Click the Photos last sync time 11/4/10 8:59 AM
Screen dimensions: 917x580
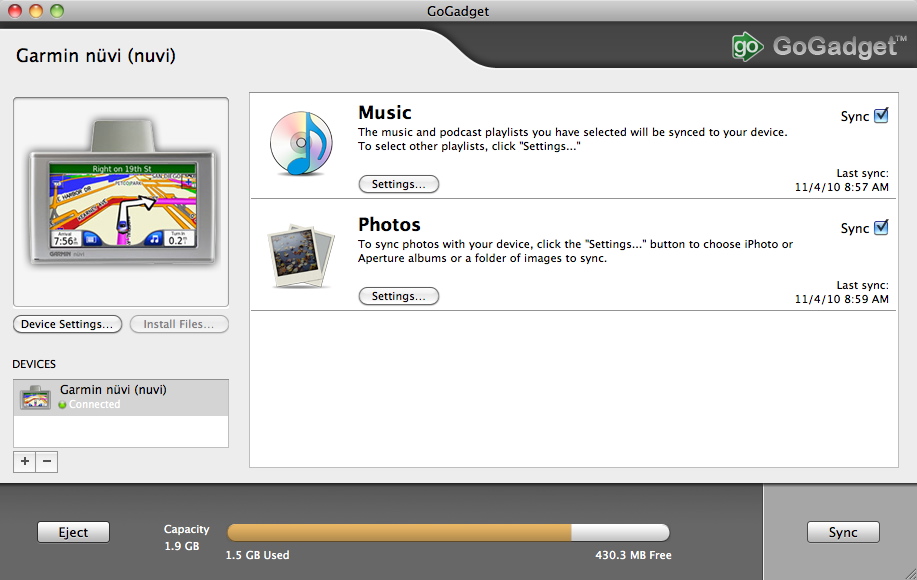point(841,299)
